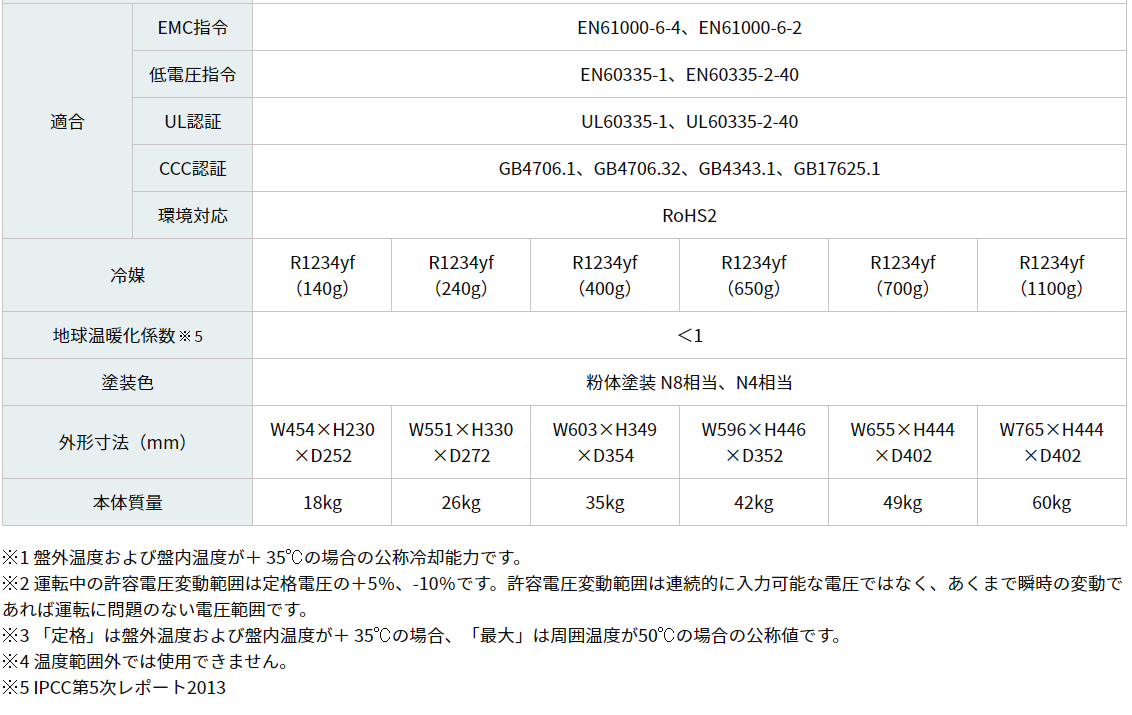Click the 18kg weight cell
Image resolution: width=1132 pixels, height=715 pixels.
coord(321,502)
